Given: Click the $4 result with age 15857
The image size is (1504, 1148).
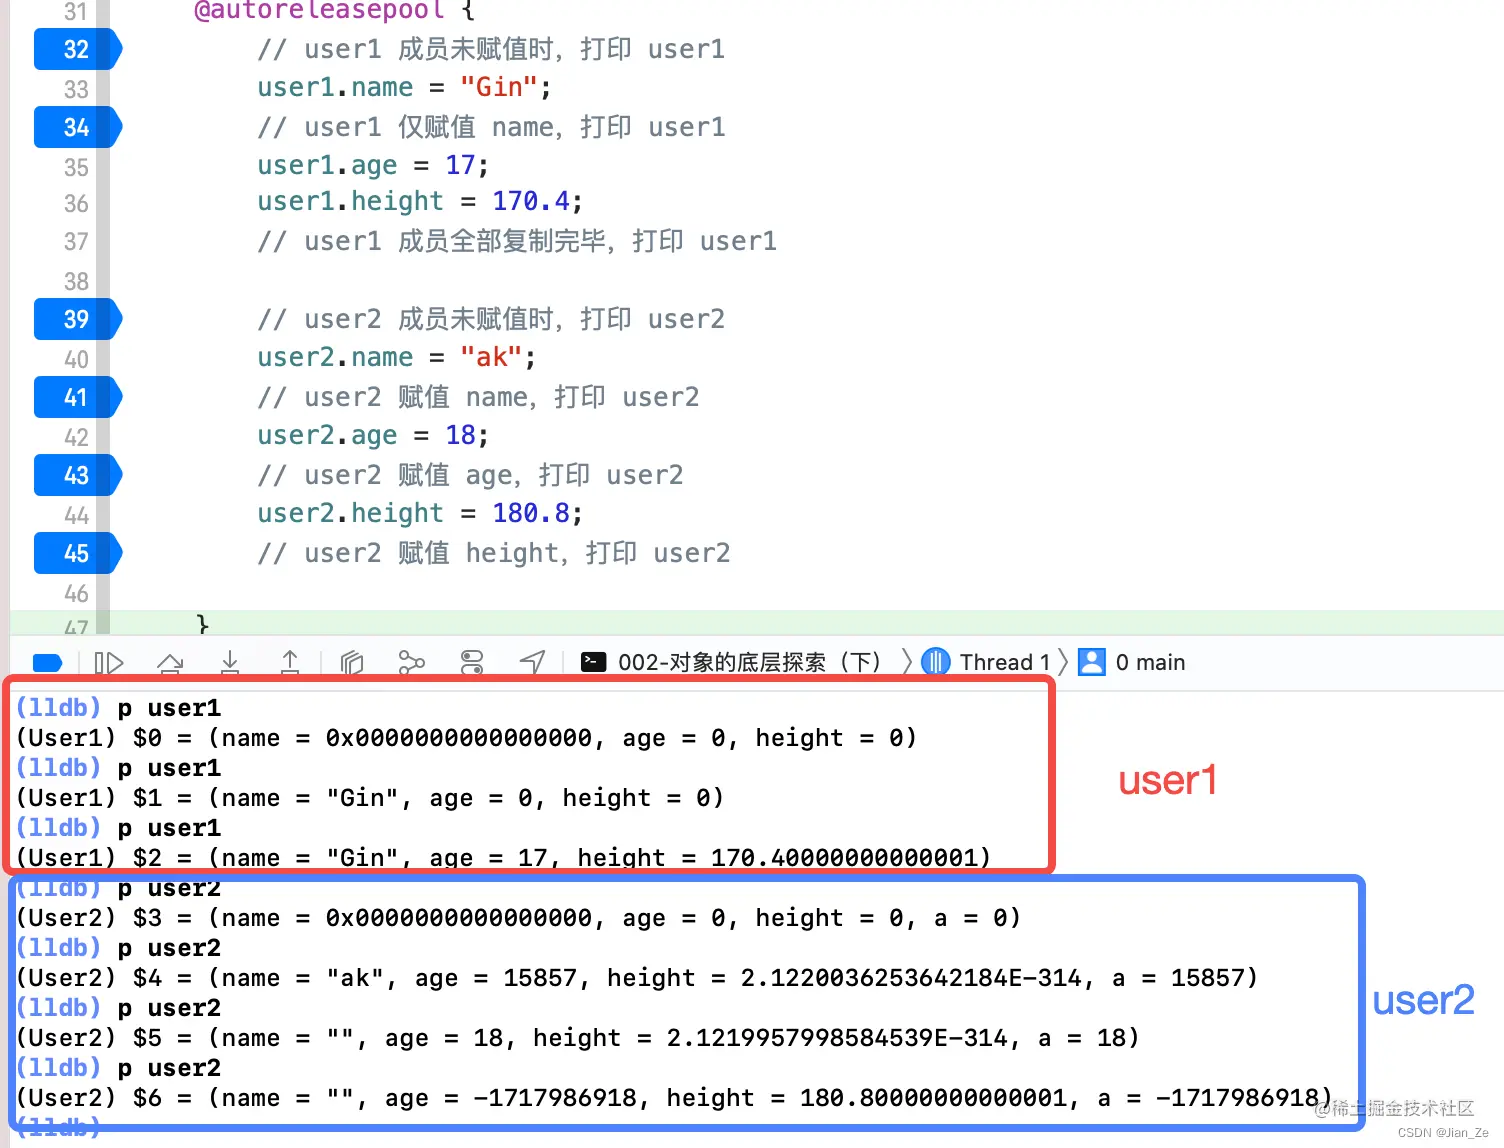Looking at the screenshot, I should (637, 978).
